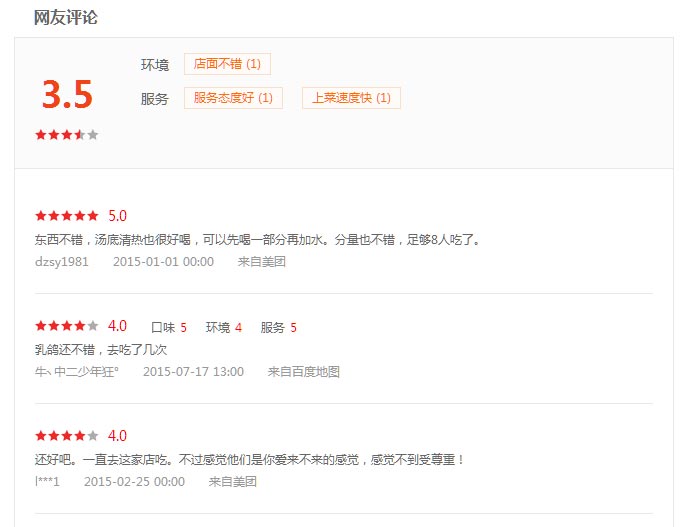688x527 pixels.
Task: Click the 4.0 score of l***1's review
Action: point(118,436)
